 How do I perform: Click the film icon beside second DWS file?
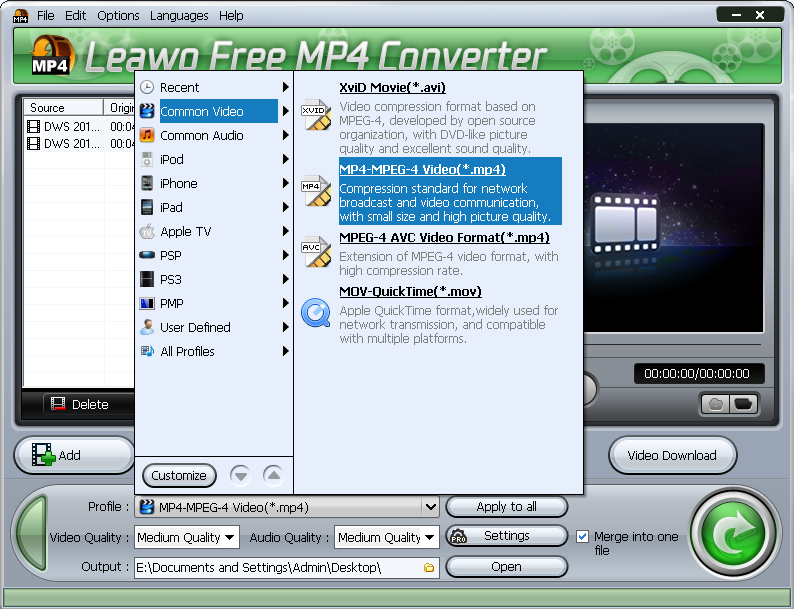coord(33,143)
